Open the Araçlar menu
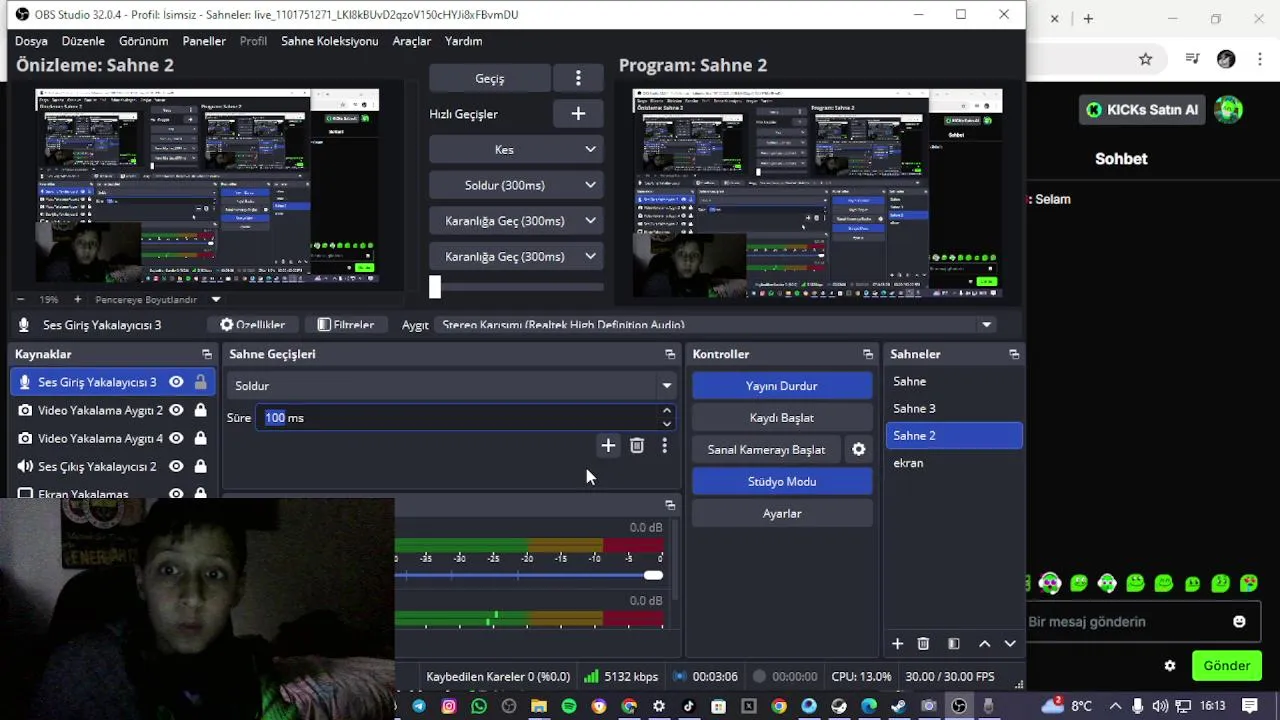Screen dimensions: 1280x720 click(412, 41)
